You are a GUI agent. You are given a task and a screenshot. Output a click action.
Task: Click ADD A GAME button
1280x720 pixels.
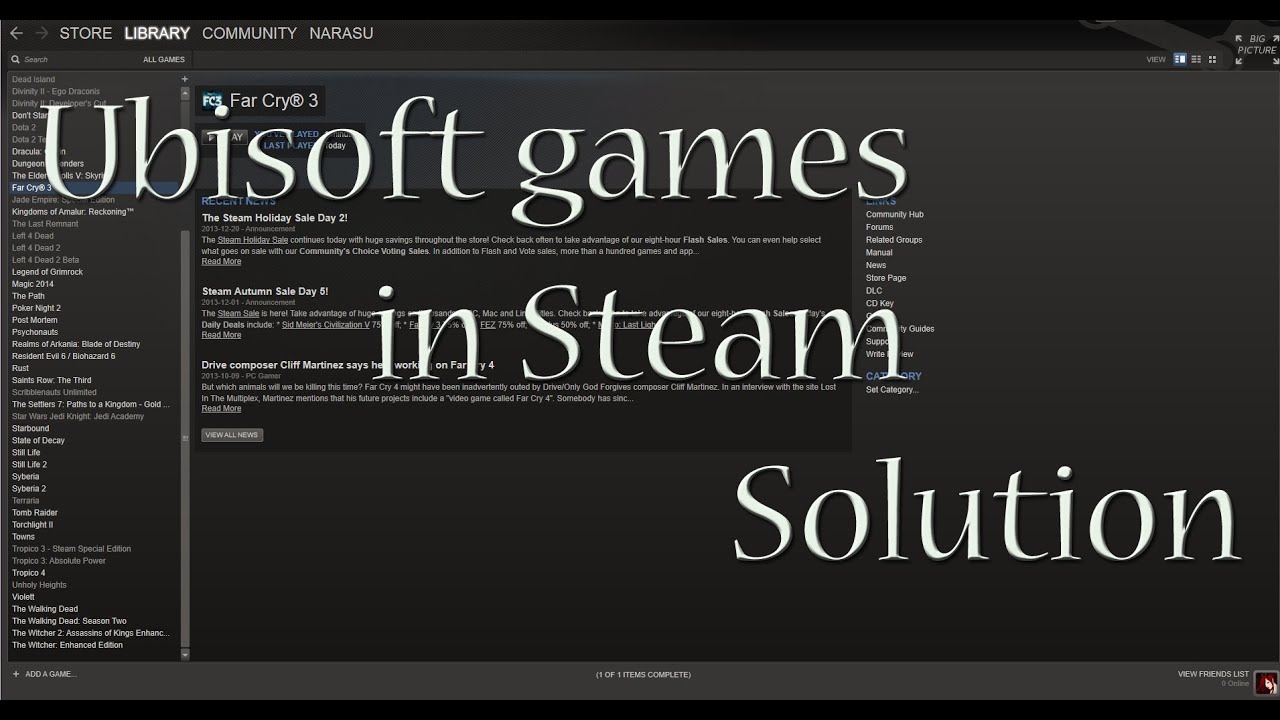tap(50, 674)
